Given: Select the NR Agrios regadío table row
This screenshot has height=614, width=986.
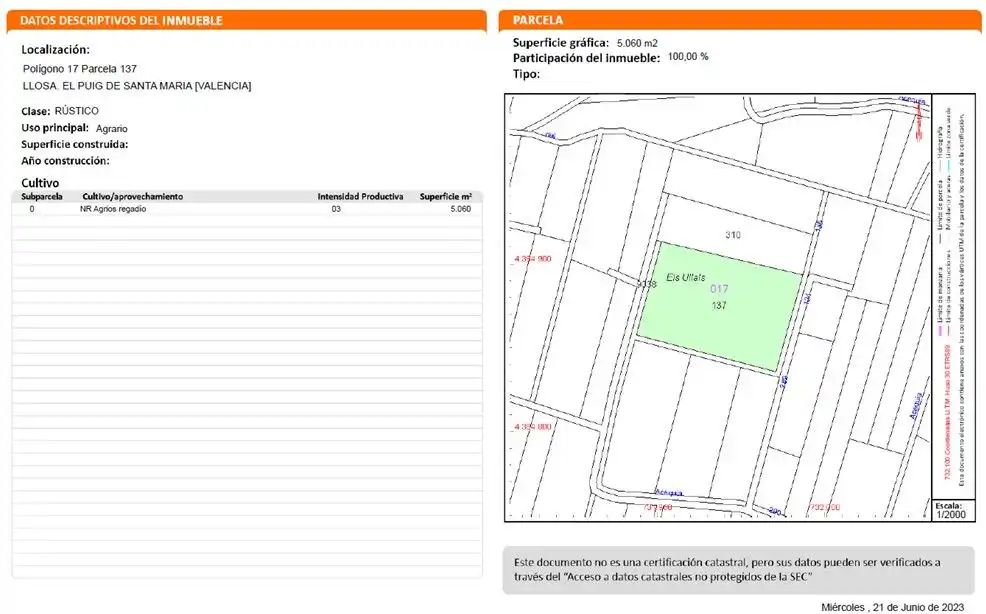Looking at the screenshot, I should pyautogui.click(x=247, y=209).
